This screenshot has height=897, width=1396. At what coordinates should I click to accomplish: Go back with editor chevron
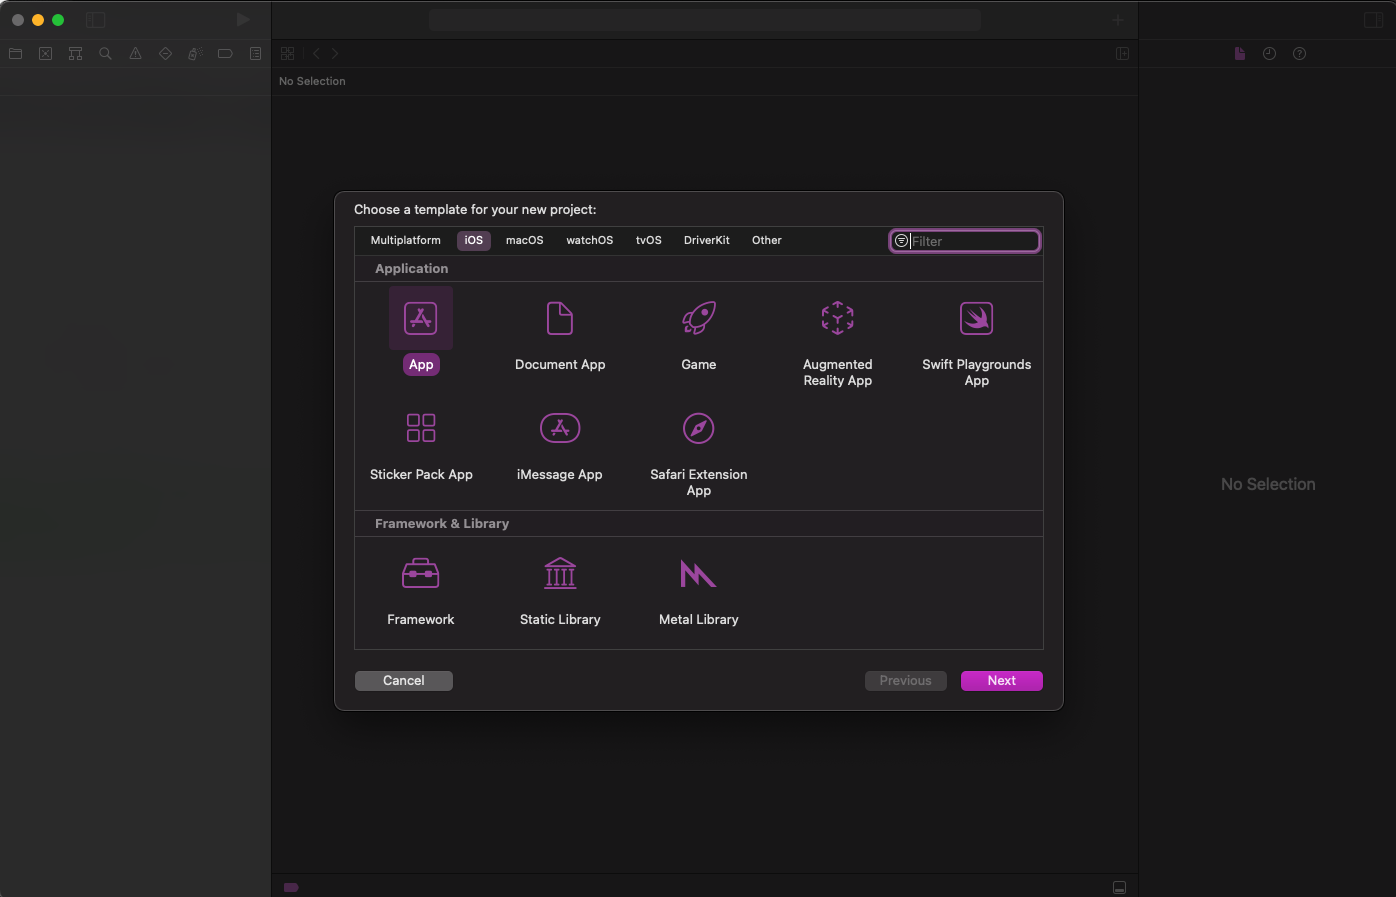(316, 54)
